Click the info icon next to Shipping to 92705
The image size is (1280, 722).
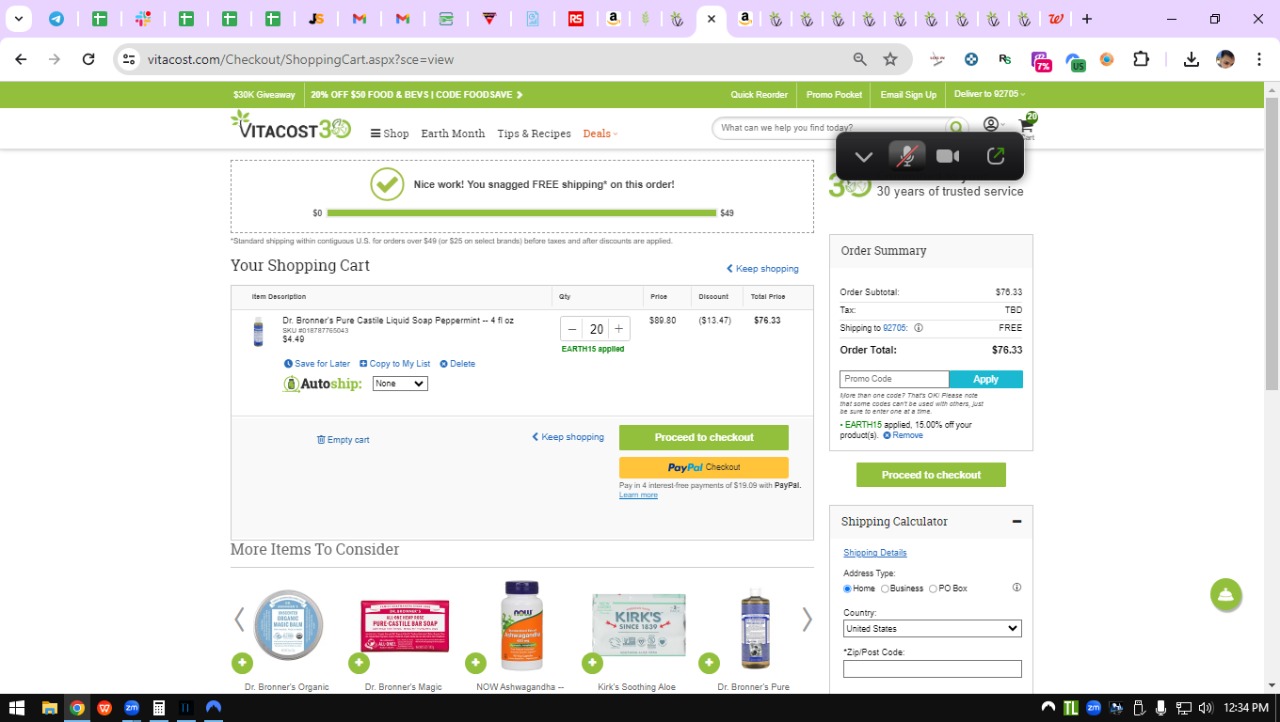pos(918,328)
